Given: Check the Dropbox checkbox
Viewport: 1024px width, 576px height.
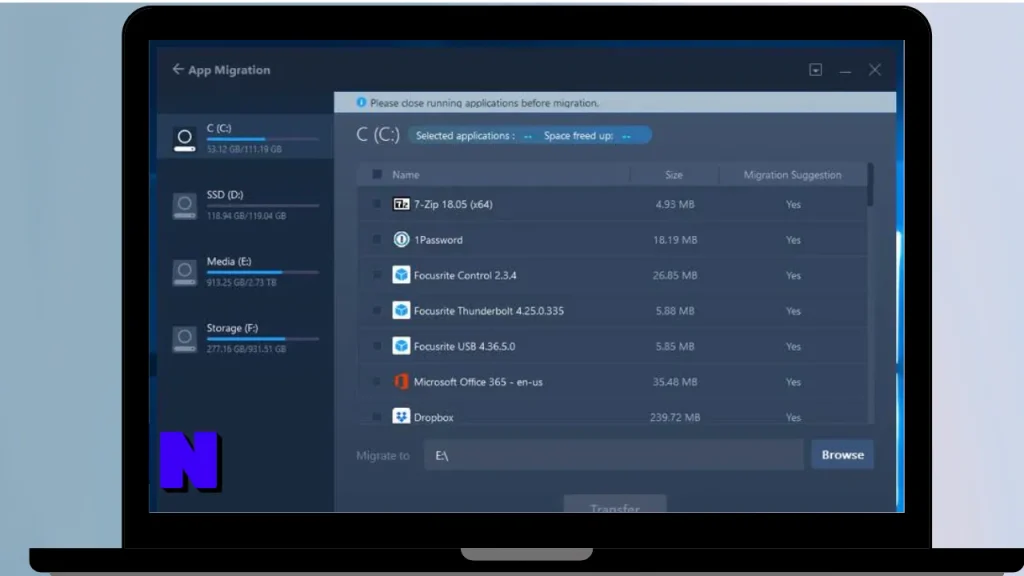Looking at the screenshot, I should (377, 417).
